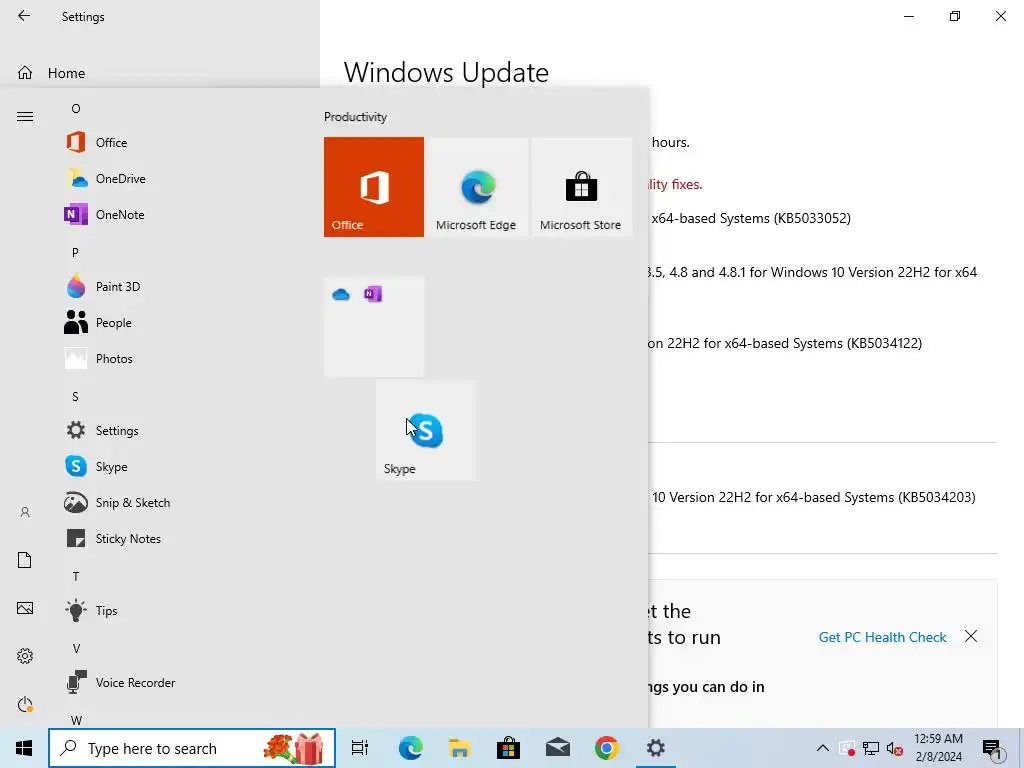This screenshot has height=768, width=1024.
Task: Click the taskbar search box
Action: pyautogui.click(x=192, y=748)
